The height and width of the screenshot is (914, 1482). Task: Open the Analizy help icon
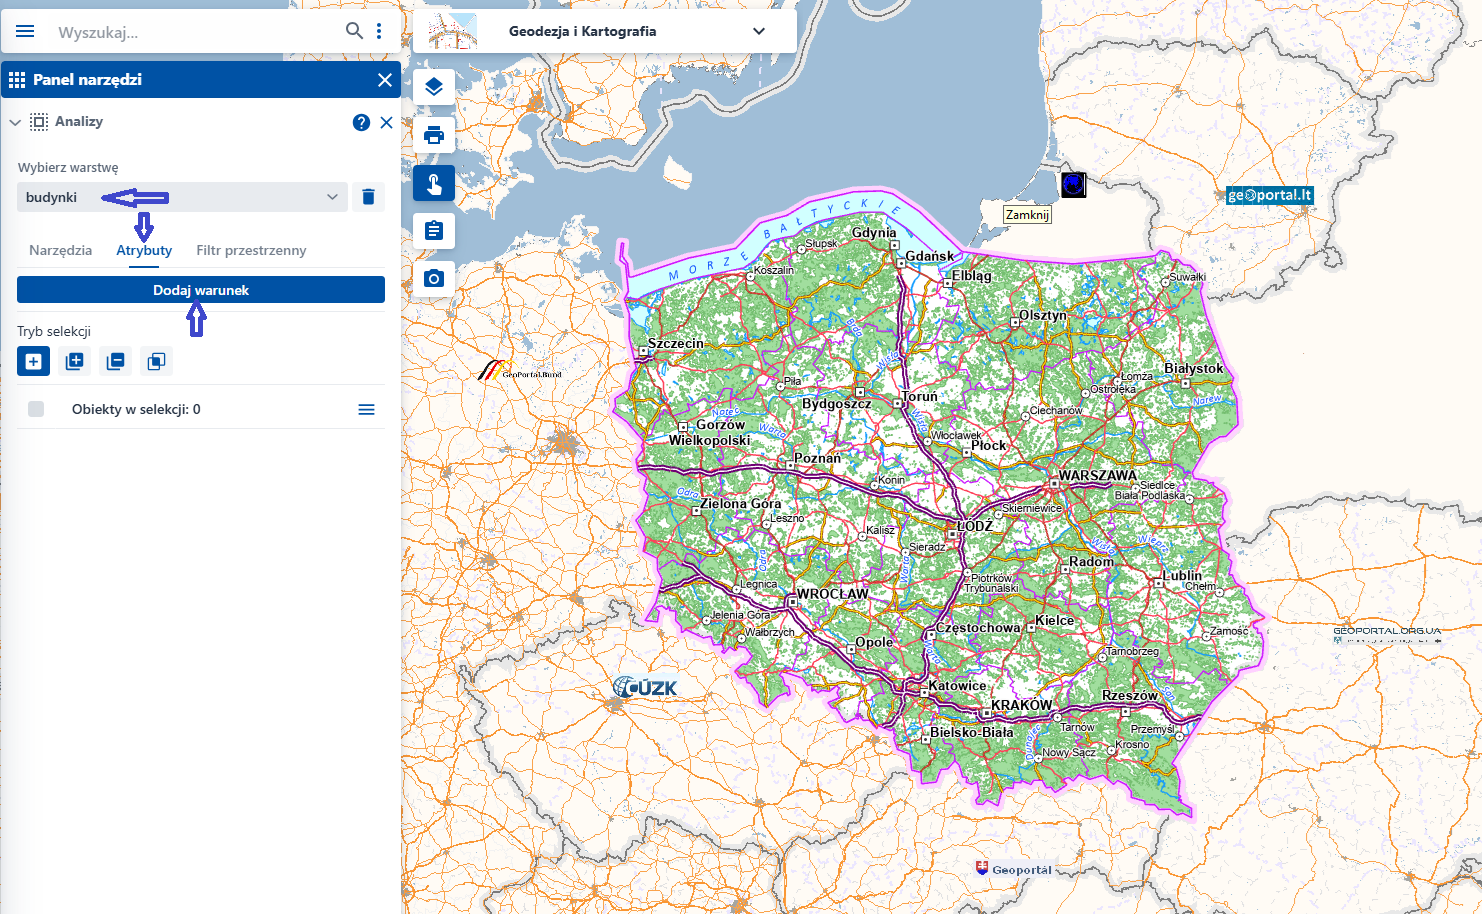361,122
